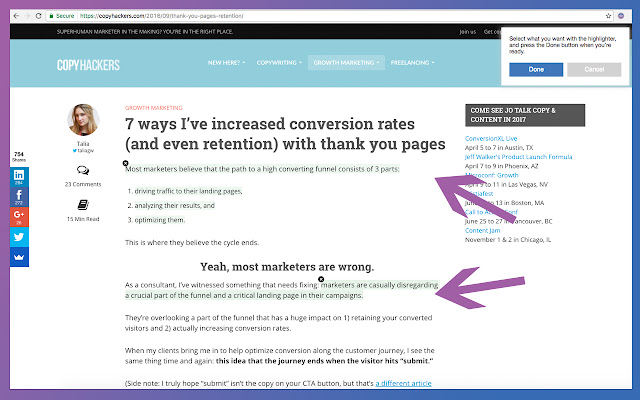Viewport: 640px width, 400px height.
Task: Click the '15 Min Read' label
Action: 83,219
